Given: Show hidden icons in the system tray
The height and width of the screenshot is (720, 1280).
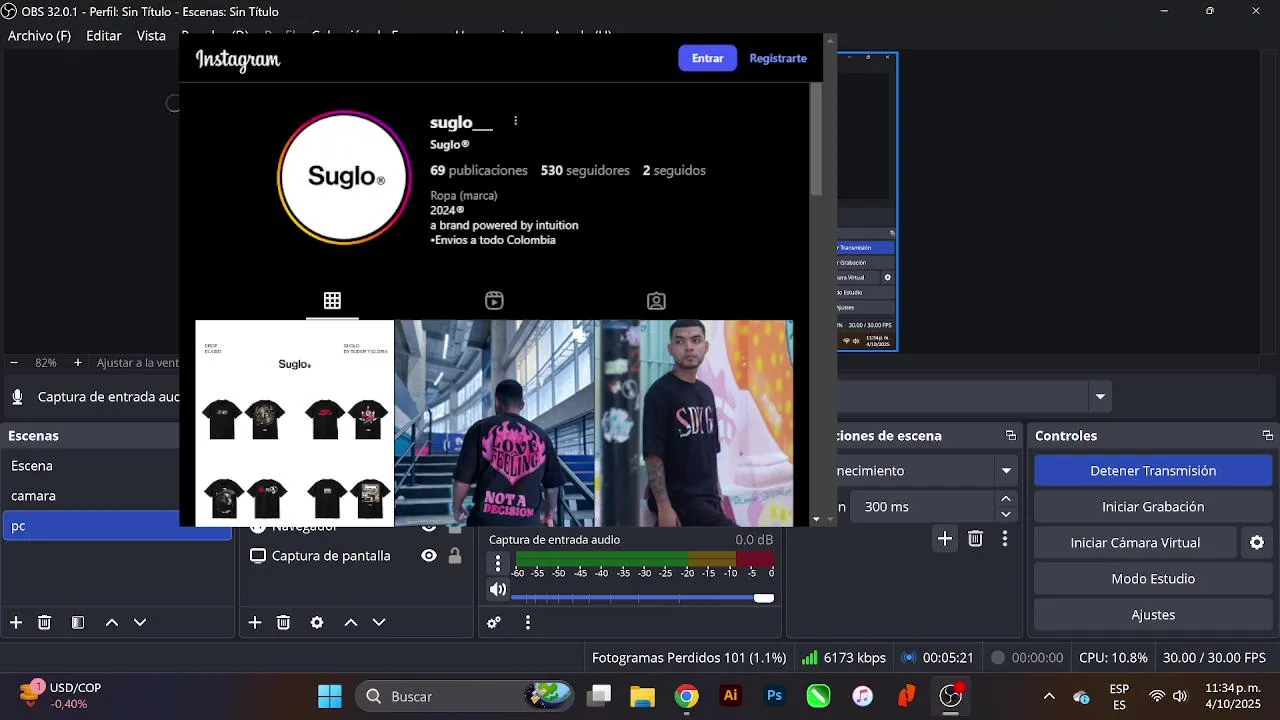Looking at the screenshot, I should tap(1049, 696).
